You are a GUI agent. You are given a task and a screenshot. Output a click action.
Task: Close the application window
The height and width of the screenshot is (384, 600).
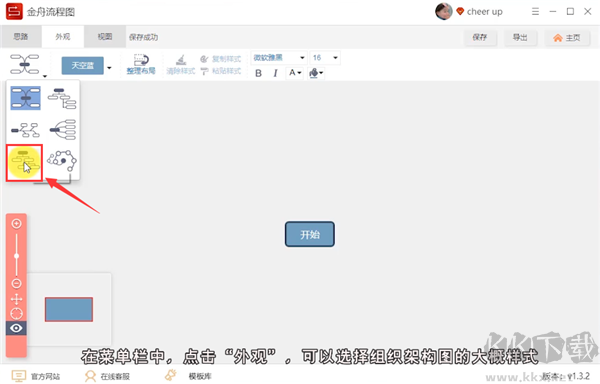coord(588,11)
